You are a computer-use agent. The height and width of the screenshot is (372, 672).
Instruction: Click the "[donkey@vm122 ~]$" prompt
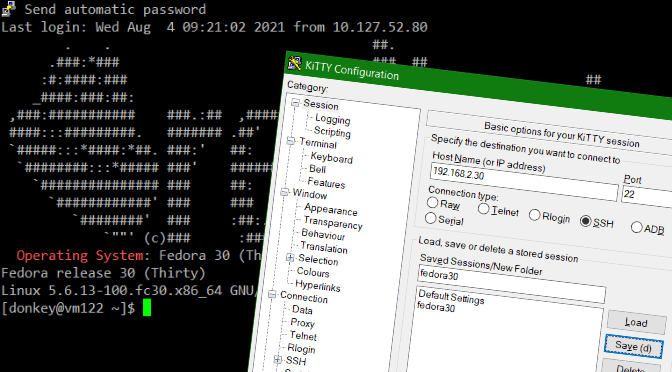coord(68,308)
